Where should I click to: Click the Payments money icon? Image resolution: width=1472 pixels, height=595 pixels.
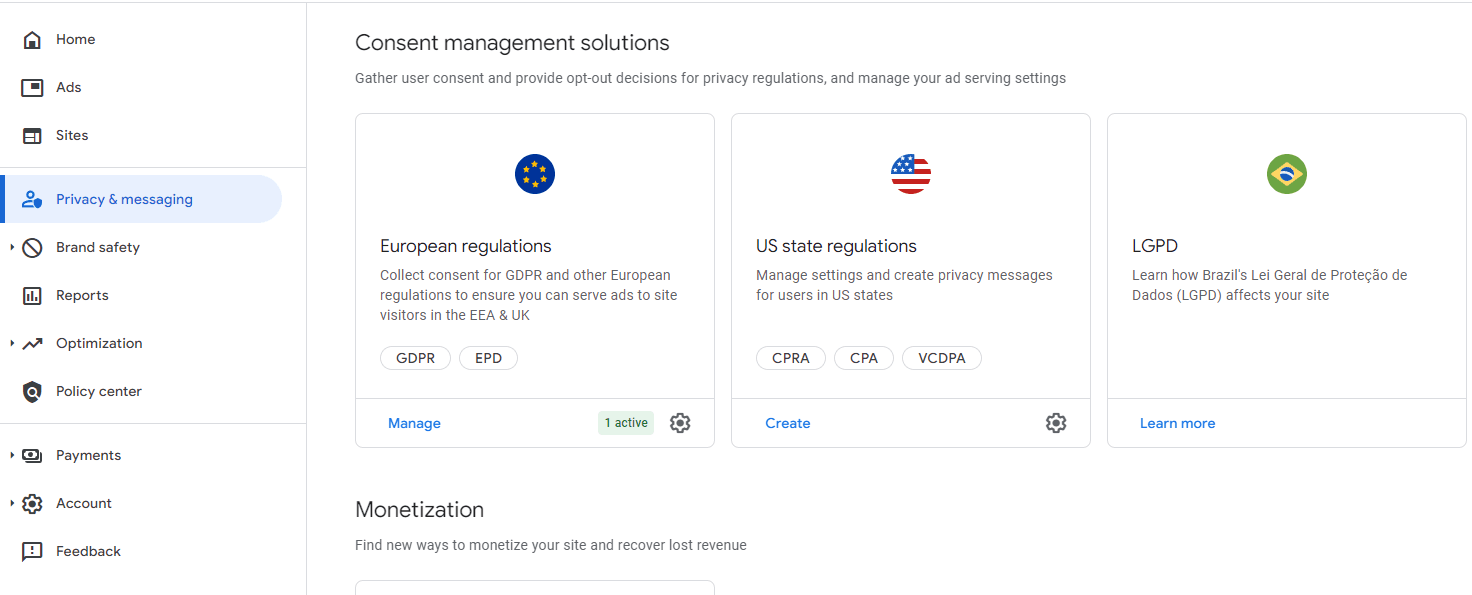[x=32, y=456]
